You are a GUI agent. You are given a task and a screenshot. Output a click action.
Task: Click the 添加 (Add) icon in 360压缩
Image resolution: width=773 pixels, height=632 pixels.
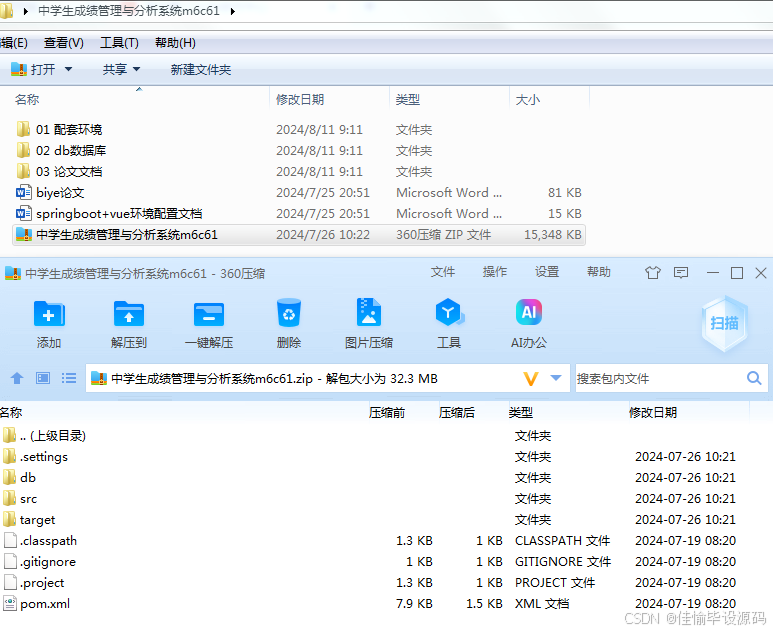coord(49,314)
